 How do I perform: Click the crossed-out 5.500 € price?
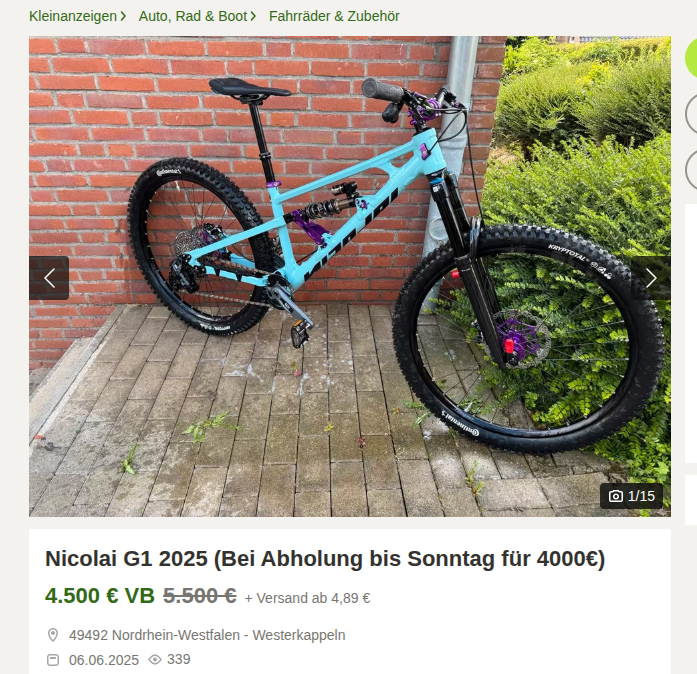click(200, 596)
